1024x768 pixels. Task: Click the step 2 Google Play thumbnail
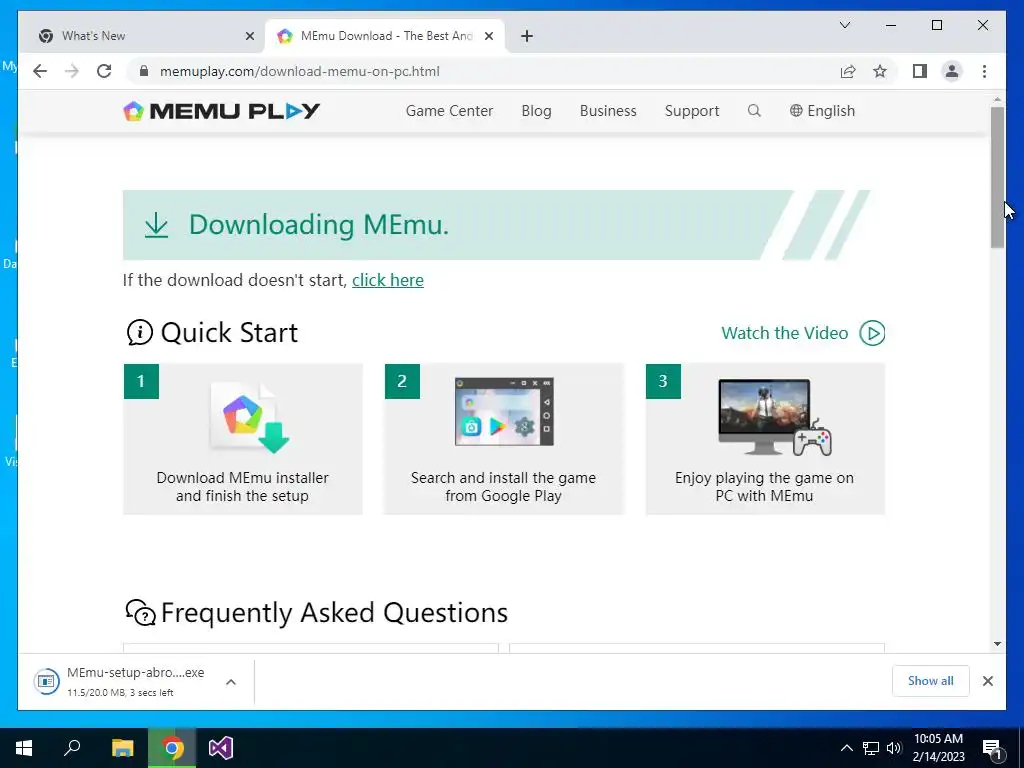tap(504, 411)
